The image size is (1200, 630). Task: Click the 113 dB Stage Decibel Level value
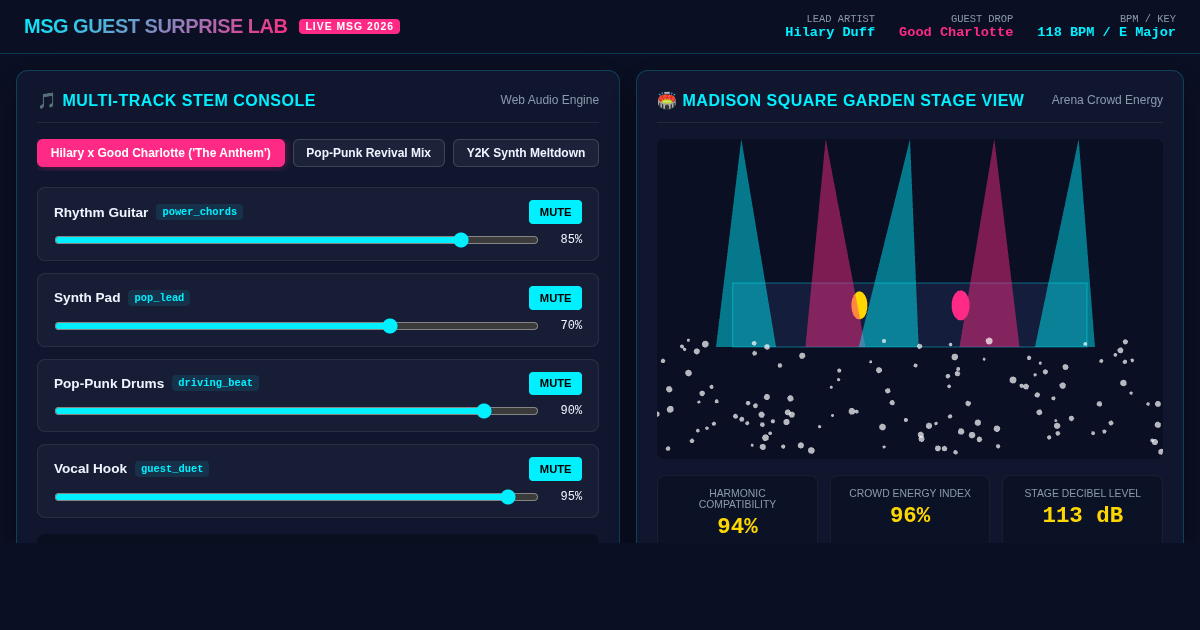(x=1083, y=516)
